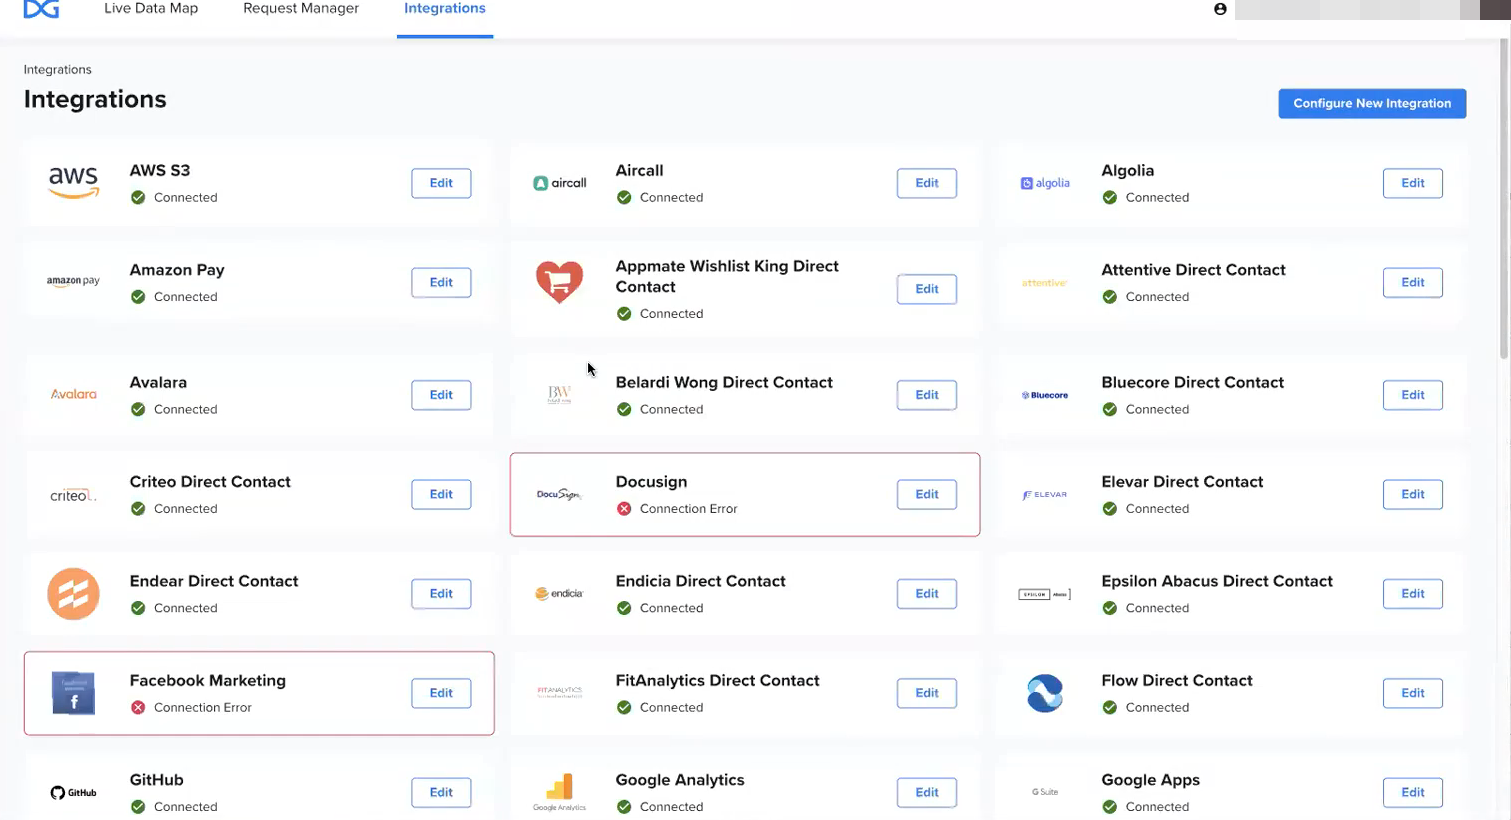Edit Belardi Wong Direct Contact
The image size is (1511, 820).
coord(927,395)
